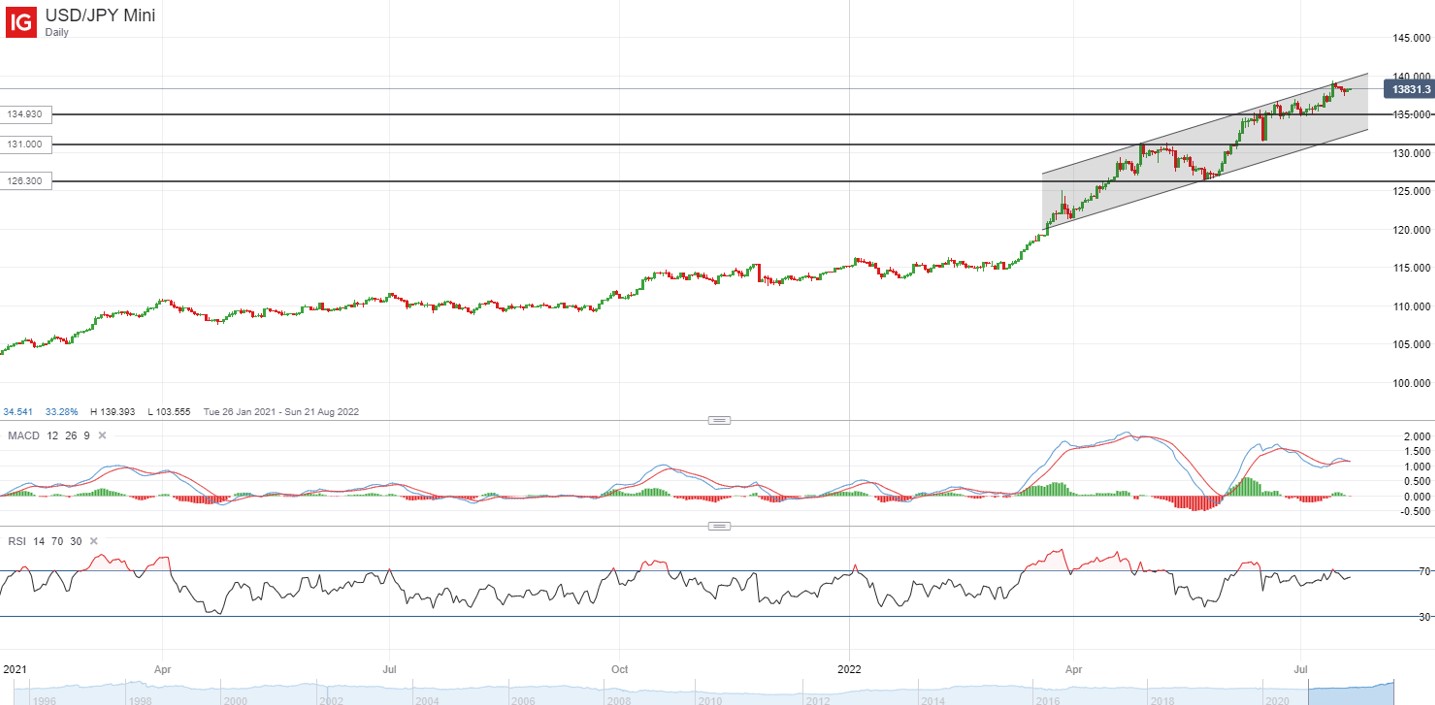Click the USD/JPY Mini market title
This screenshot has width=1435, height=705.
[100, 15]
